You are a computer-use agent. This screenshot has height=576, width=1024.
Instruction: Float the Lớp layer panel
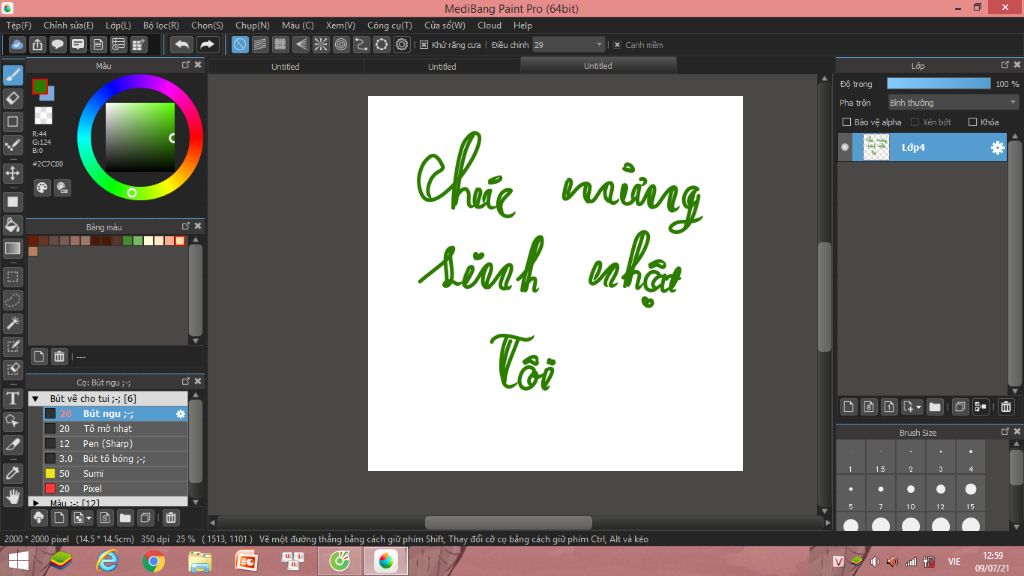[1004, 65]
